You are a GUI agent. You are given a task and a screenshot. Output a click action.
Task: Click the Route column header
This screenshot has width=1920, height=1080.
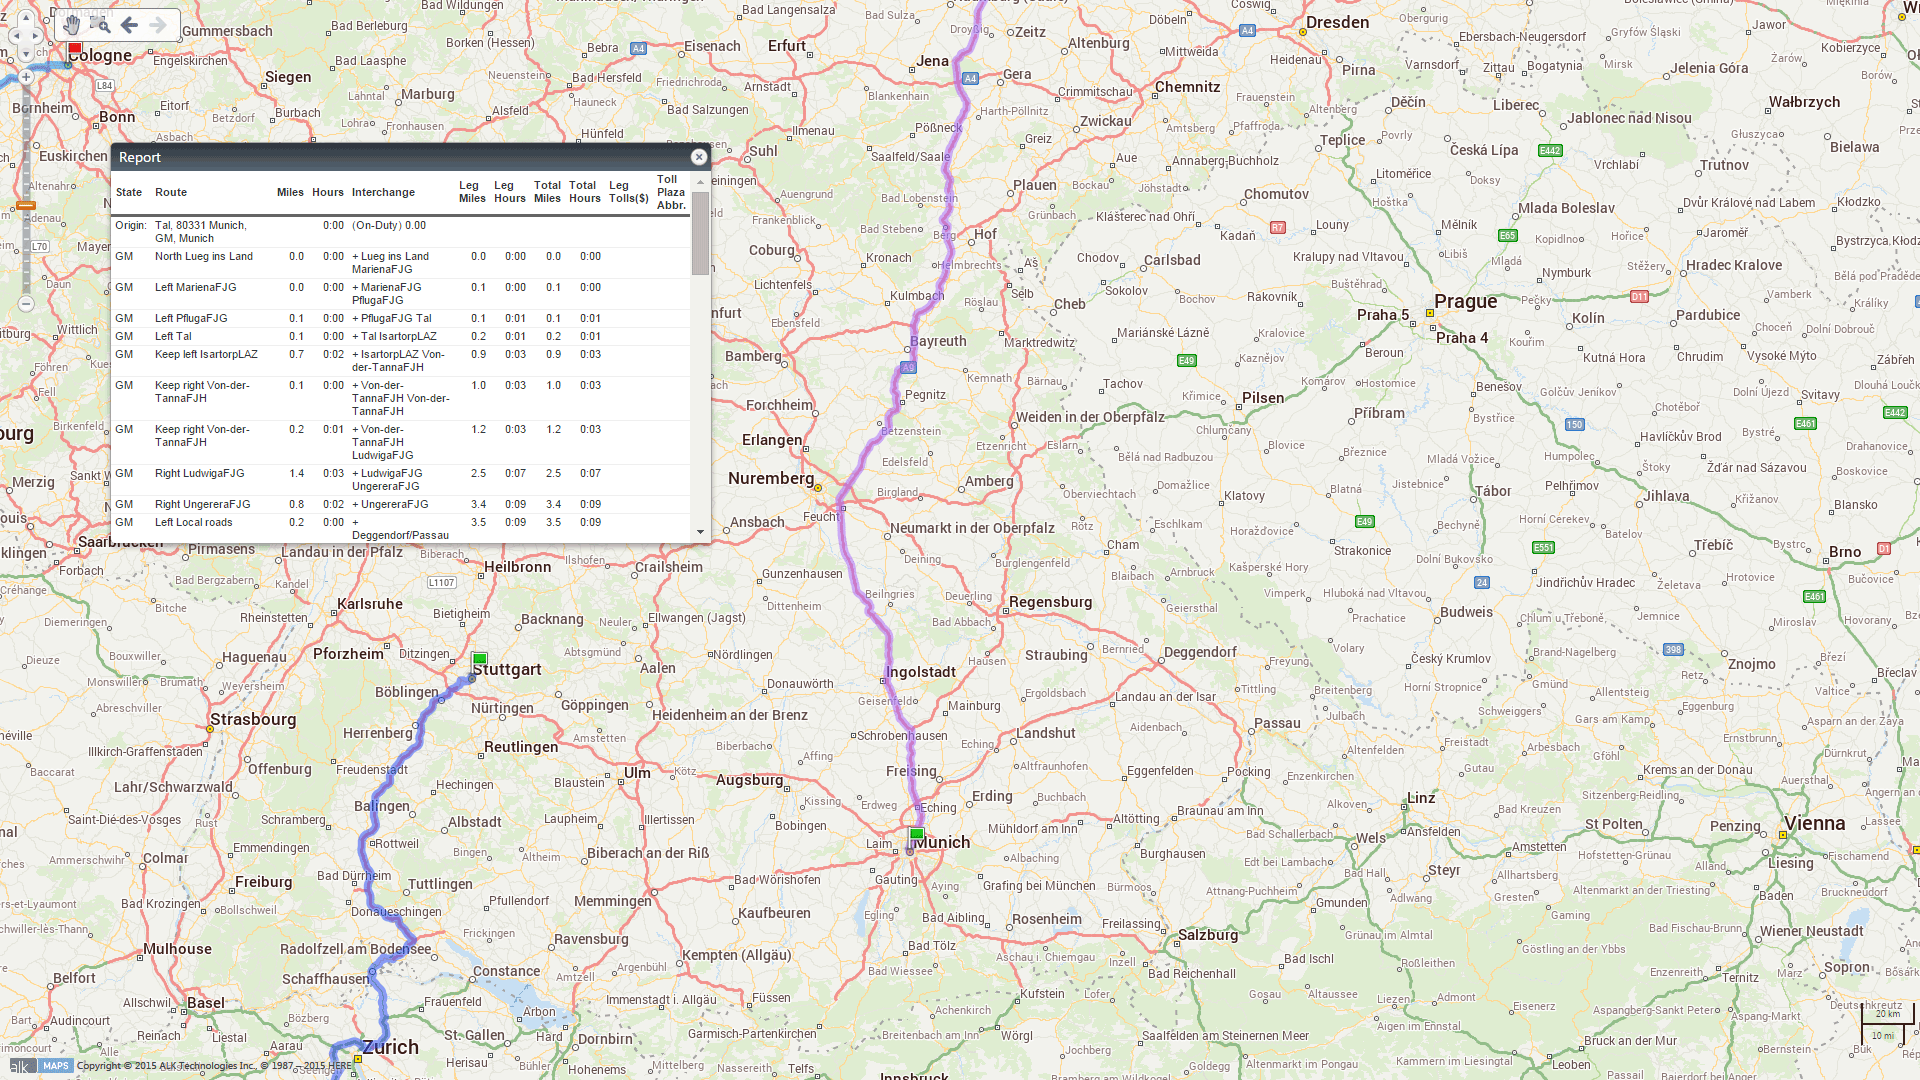pos(171,192)
